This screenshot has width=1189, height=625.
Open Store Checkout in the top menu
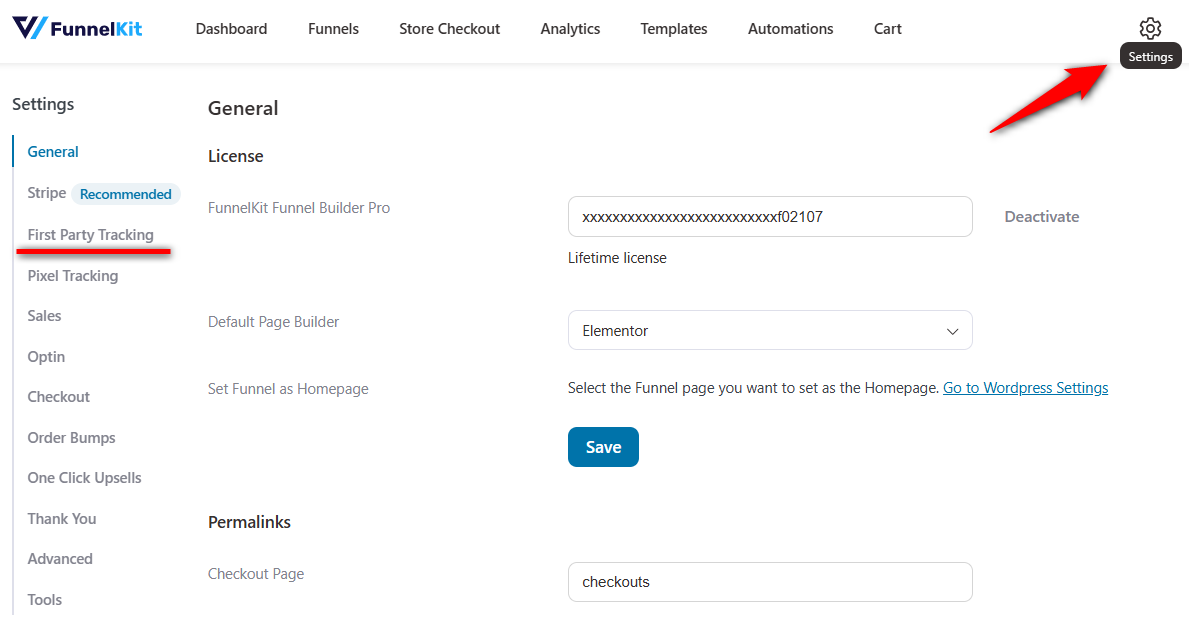[x=450, y=29]
